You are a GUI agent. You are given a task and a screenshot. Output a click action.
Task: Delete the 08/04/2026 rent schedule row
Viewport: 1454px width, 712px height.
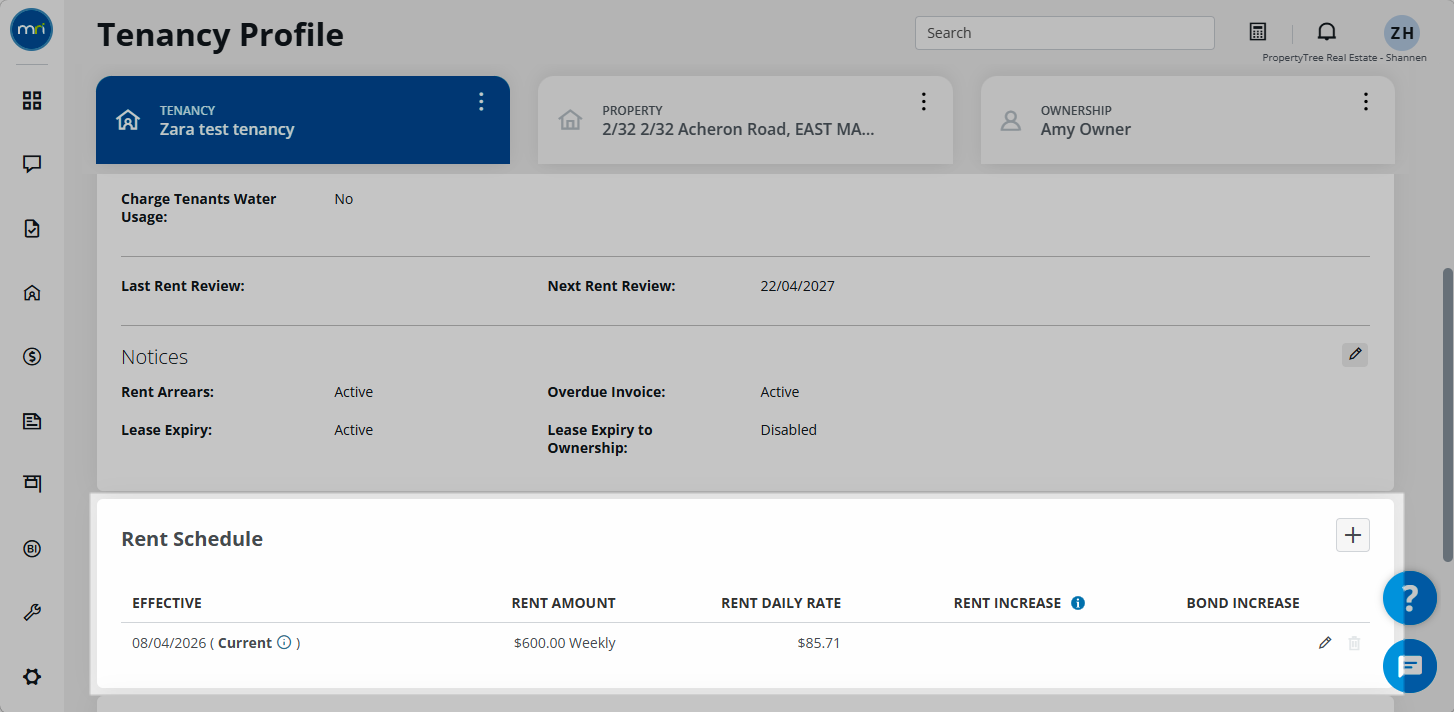pos(1354,643)
